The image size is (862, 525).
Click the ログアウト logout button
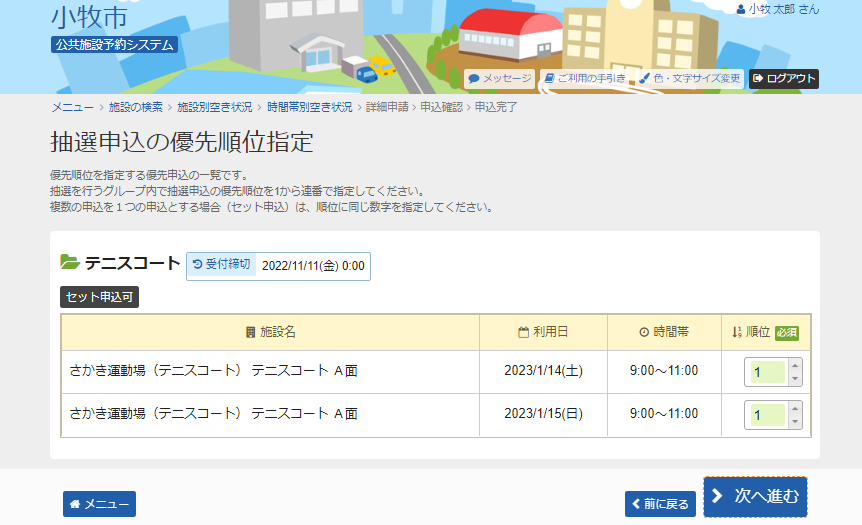[784, 78]
